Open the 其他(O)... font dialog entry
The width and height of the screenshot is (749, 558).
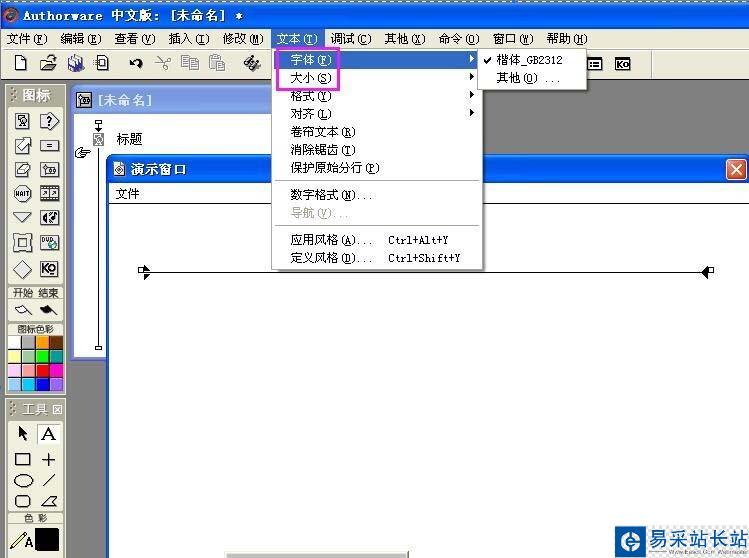tap(531, 78)
